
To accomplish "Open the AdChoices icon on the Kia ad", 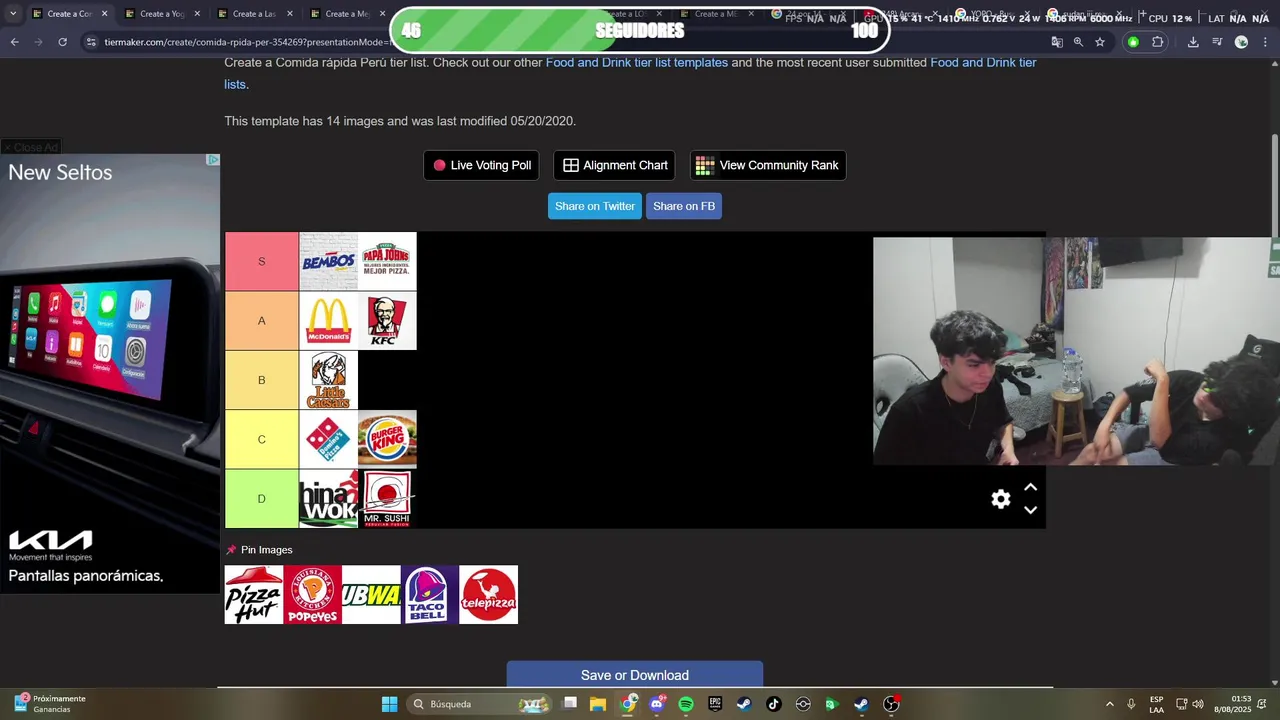I will [x=213, y=160].
